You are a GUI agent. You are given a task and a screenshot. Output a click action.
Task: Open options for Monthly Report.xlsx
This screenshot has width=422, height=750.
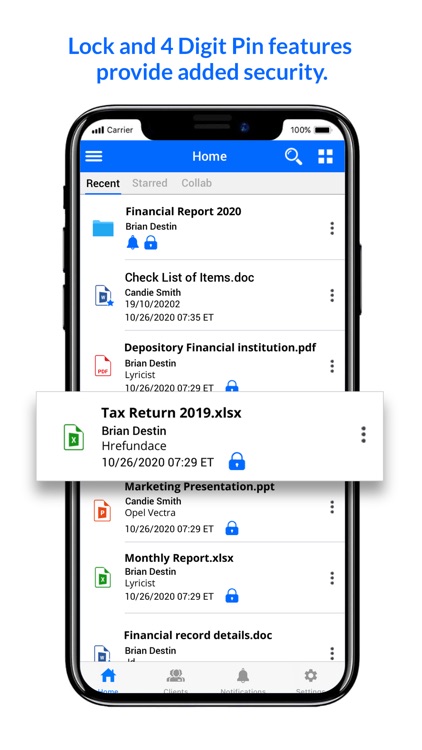(x=332, y=577)
